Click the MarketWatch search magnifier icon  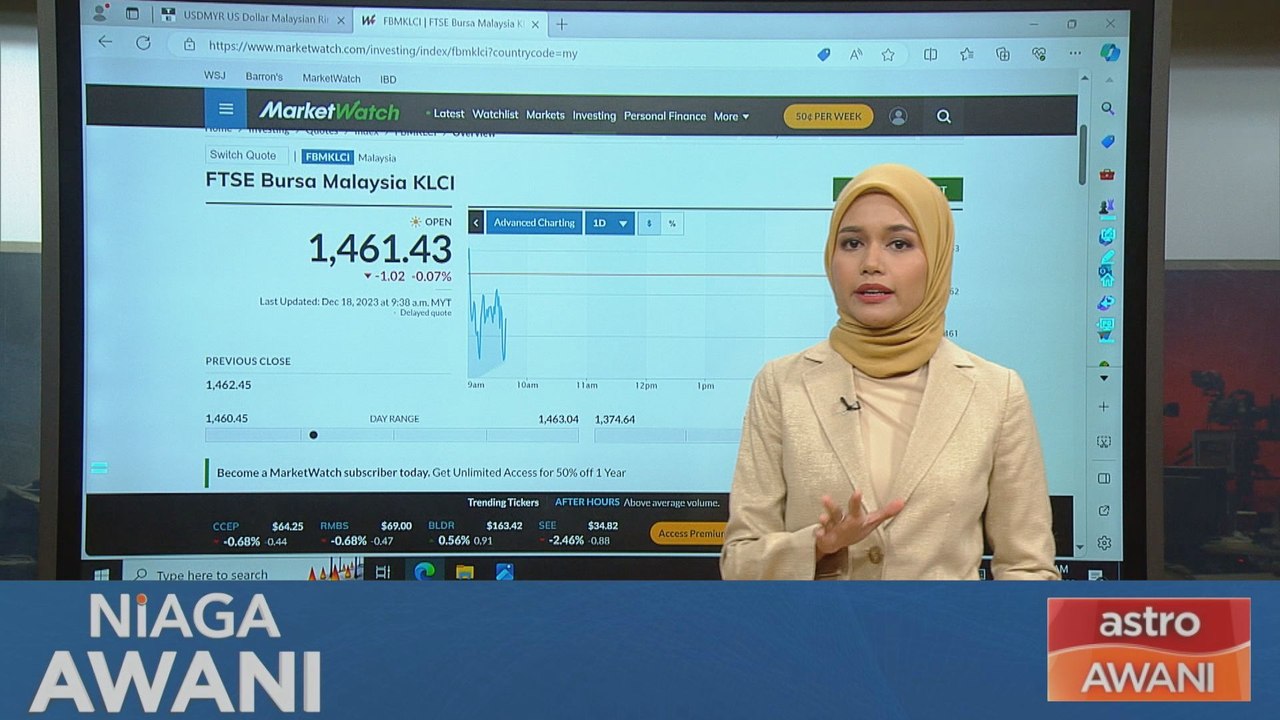click(x=943, y=116)
